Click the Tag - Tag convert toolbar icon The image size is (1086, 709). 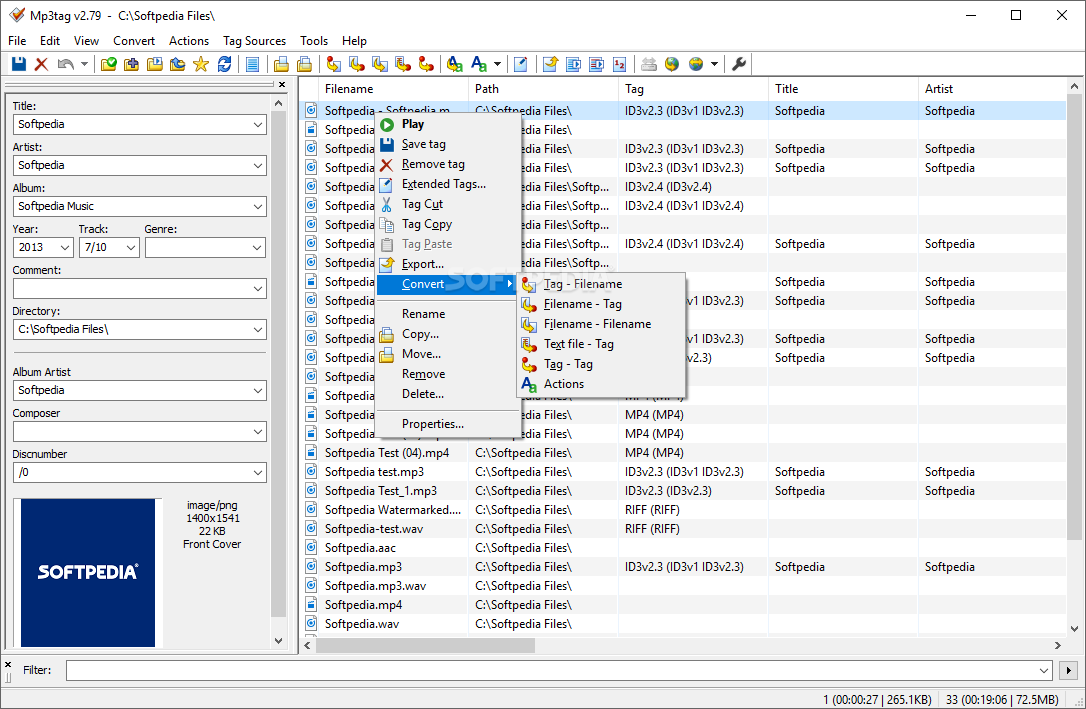(x=426, y=64)
